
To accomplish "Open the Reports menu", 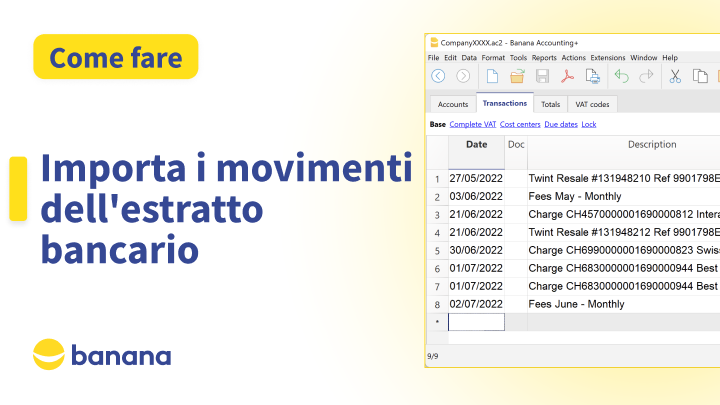I will [544, 57].
